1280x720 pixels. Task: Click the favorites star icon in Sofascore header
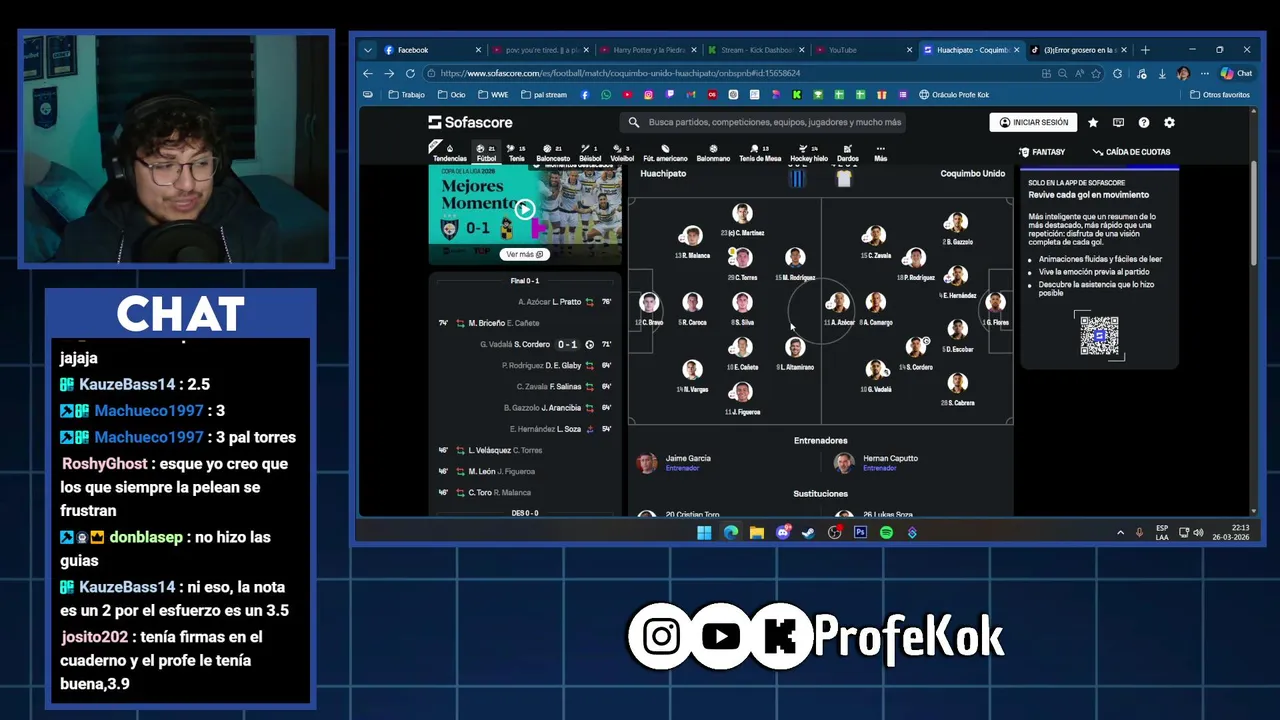pos(1093,122)
